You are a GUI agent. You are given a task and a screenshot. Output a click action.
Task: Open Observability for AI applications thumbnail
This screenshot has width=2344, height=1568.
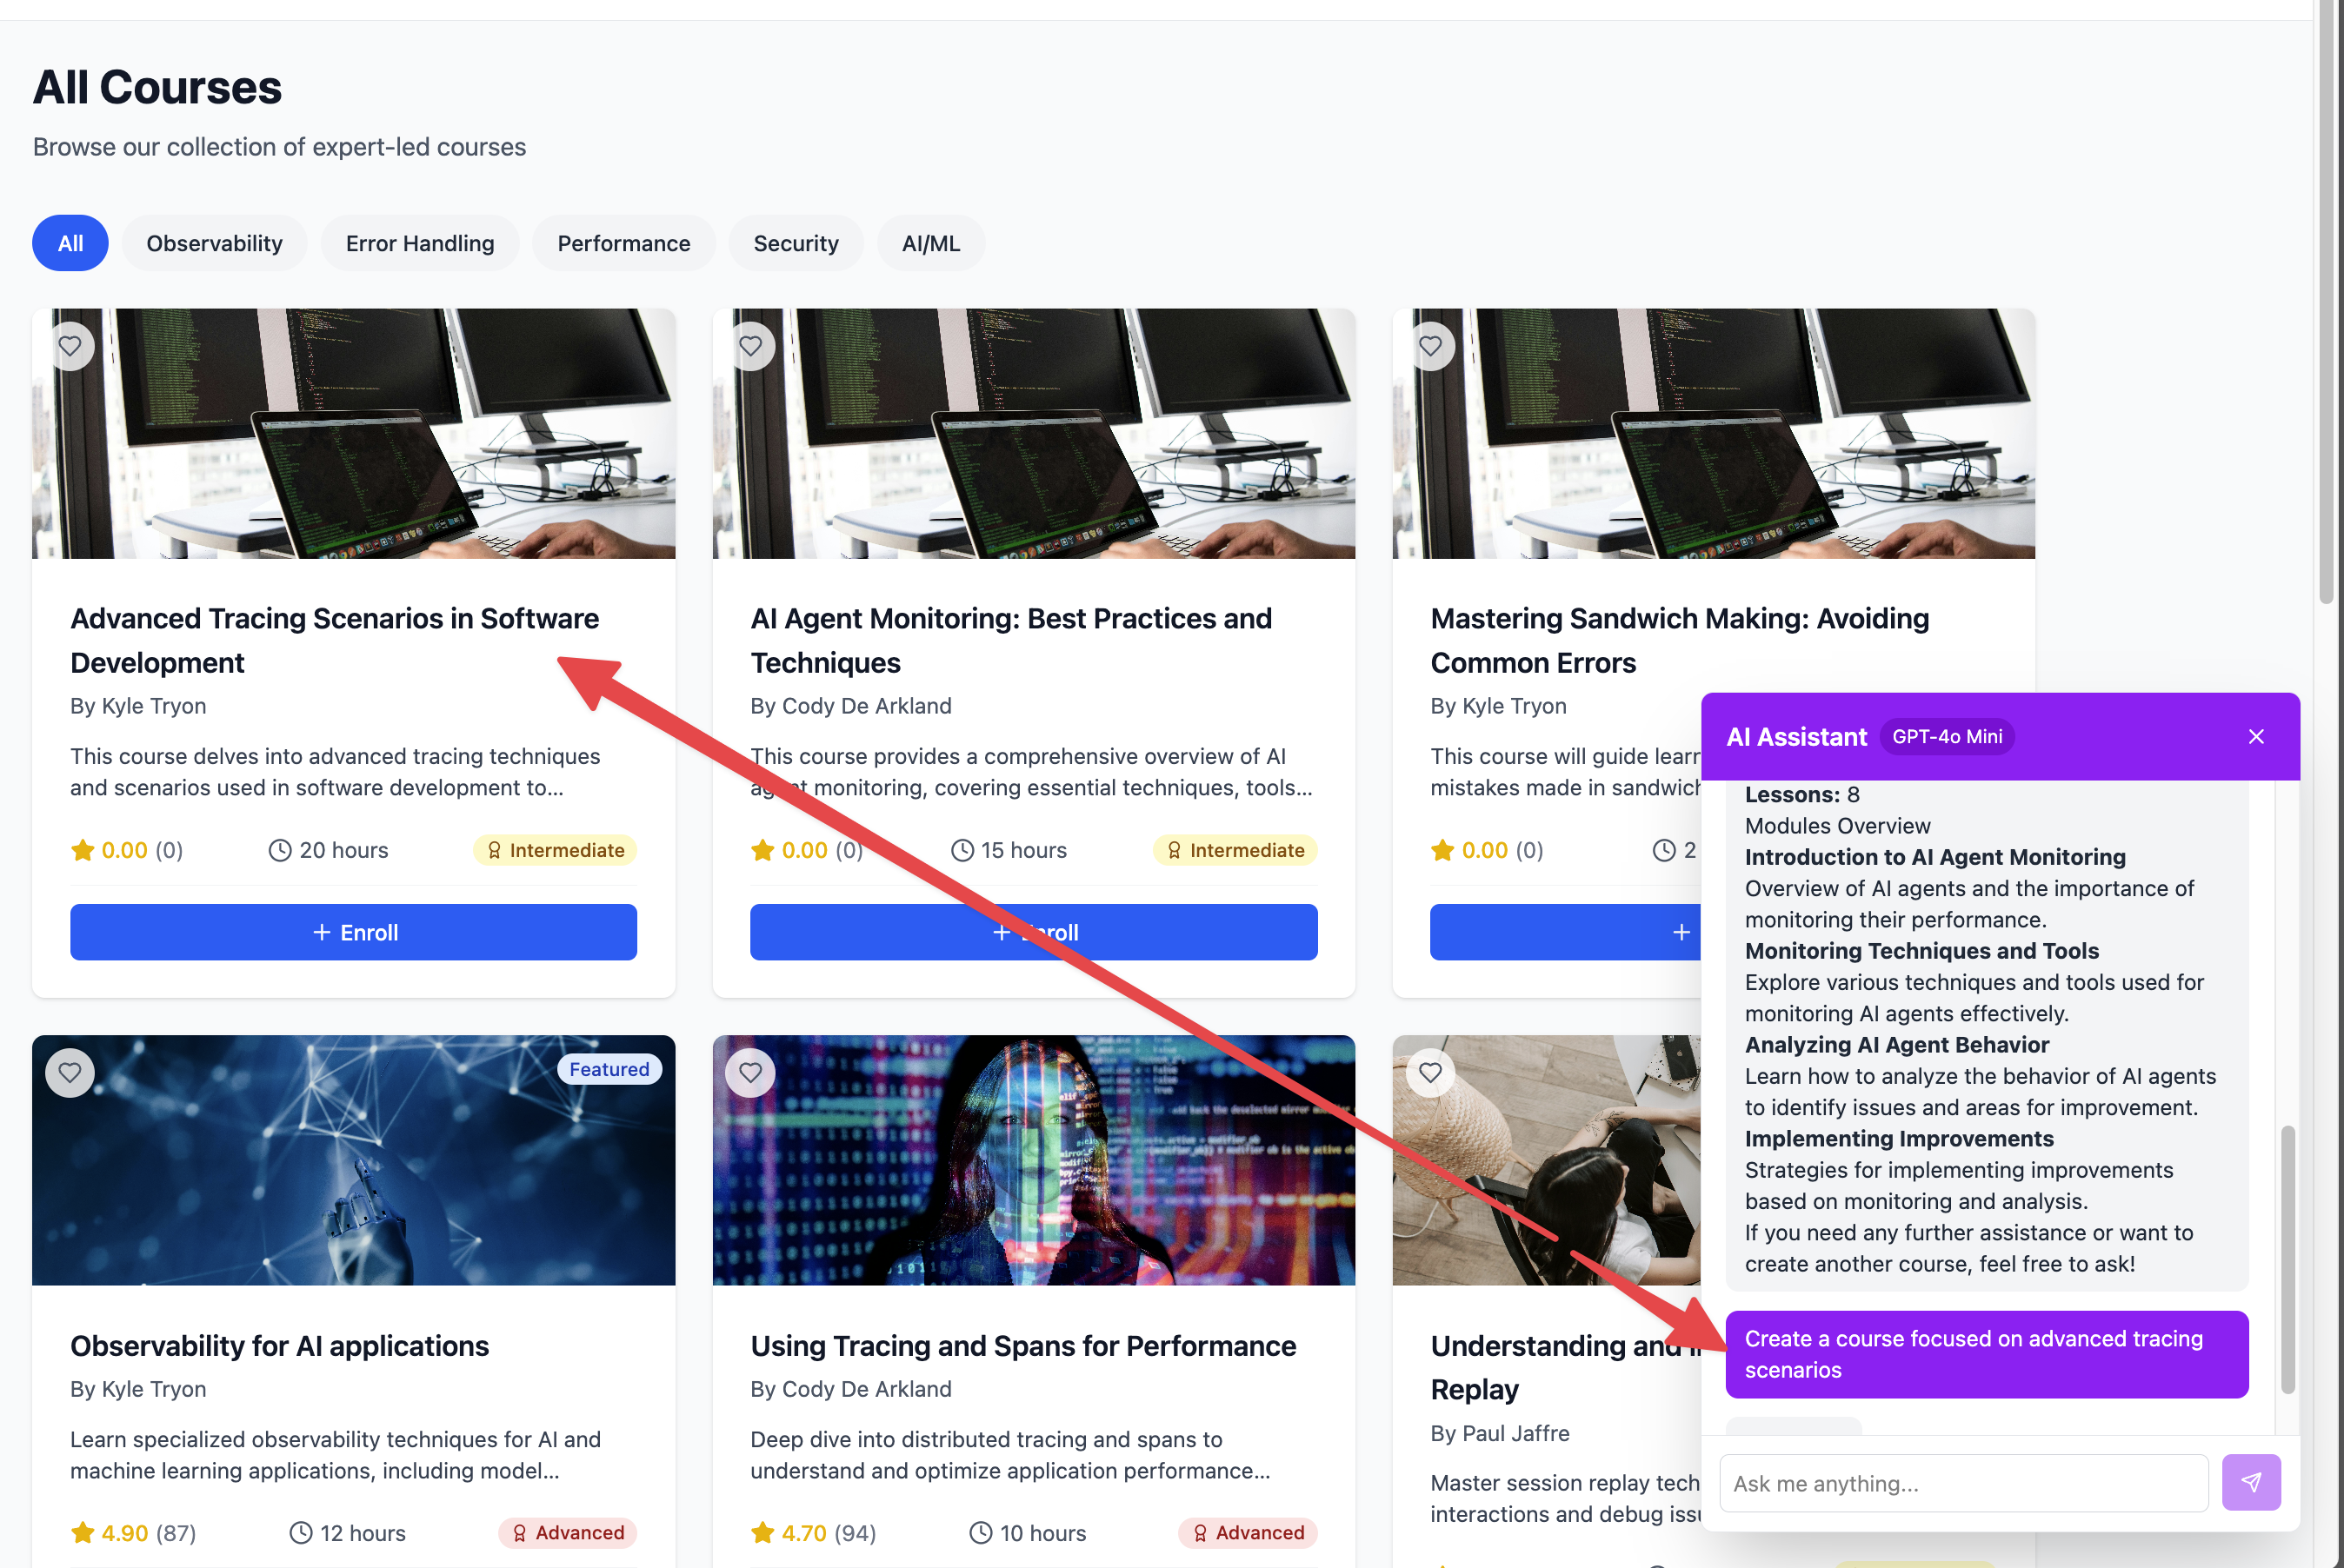(x=353, y=1160)
